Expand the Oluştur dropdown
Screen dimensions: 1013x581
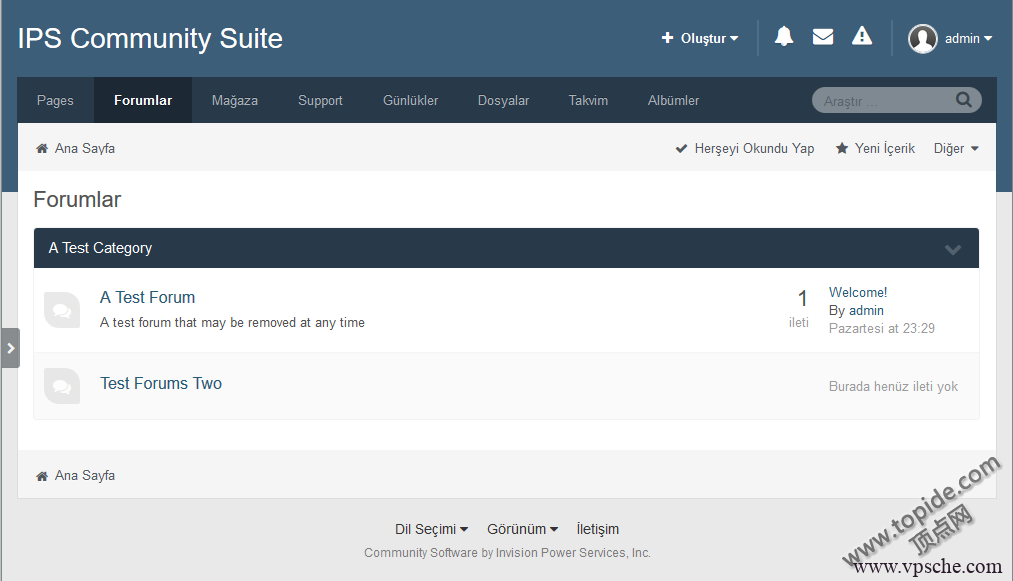tap(700, 38)
